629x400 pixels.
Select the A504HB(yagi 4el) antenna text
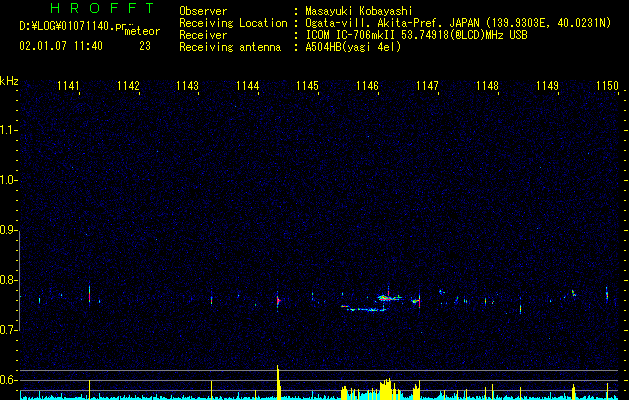(353, 47)
